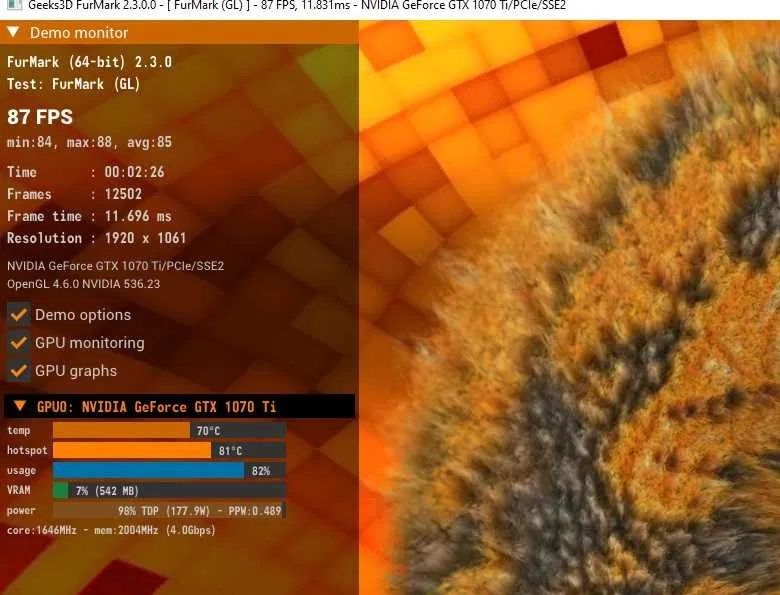Screen dimensions: 780x595
Task: Click the furry donut render area
Action: pos(600,380)
